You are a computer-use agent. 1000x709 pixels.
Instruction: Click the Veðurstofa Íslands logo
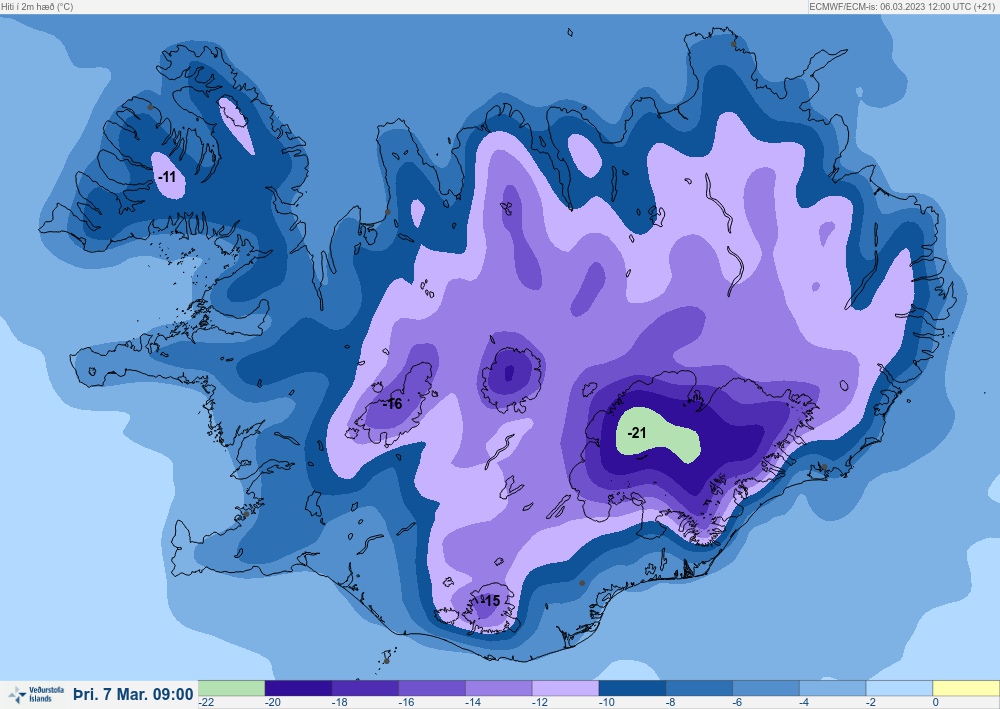(x=36, y=694)
